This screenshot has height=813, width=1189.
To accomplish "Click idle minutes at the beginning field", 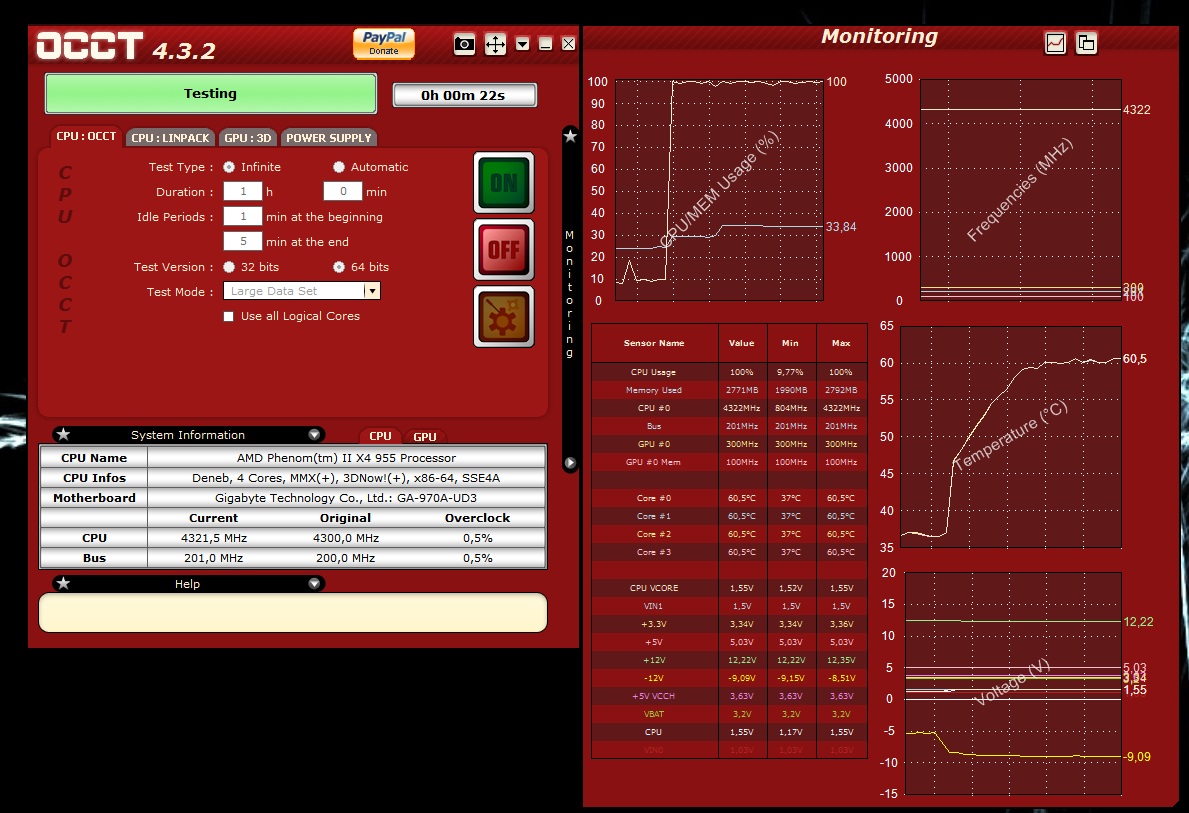I will click(243, 216).
